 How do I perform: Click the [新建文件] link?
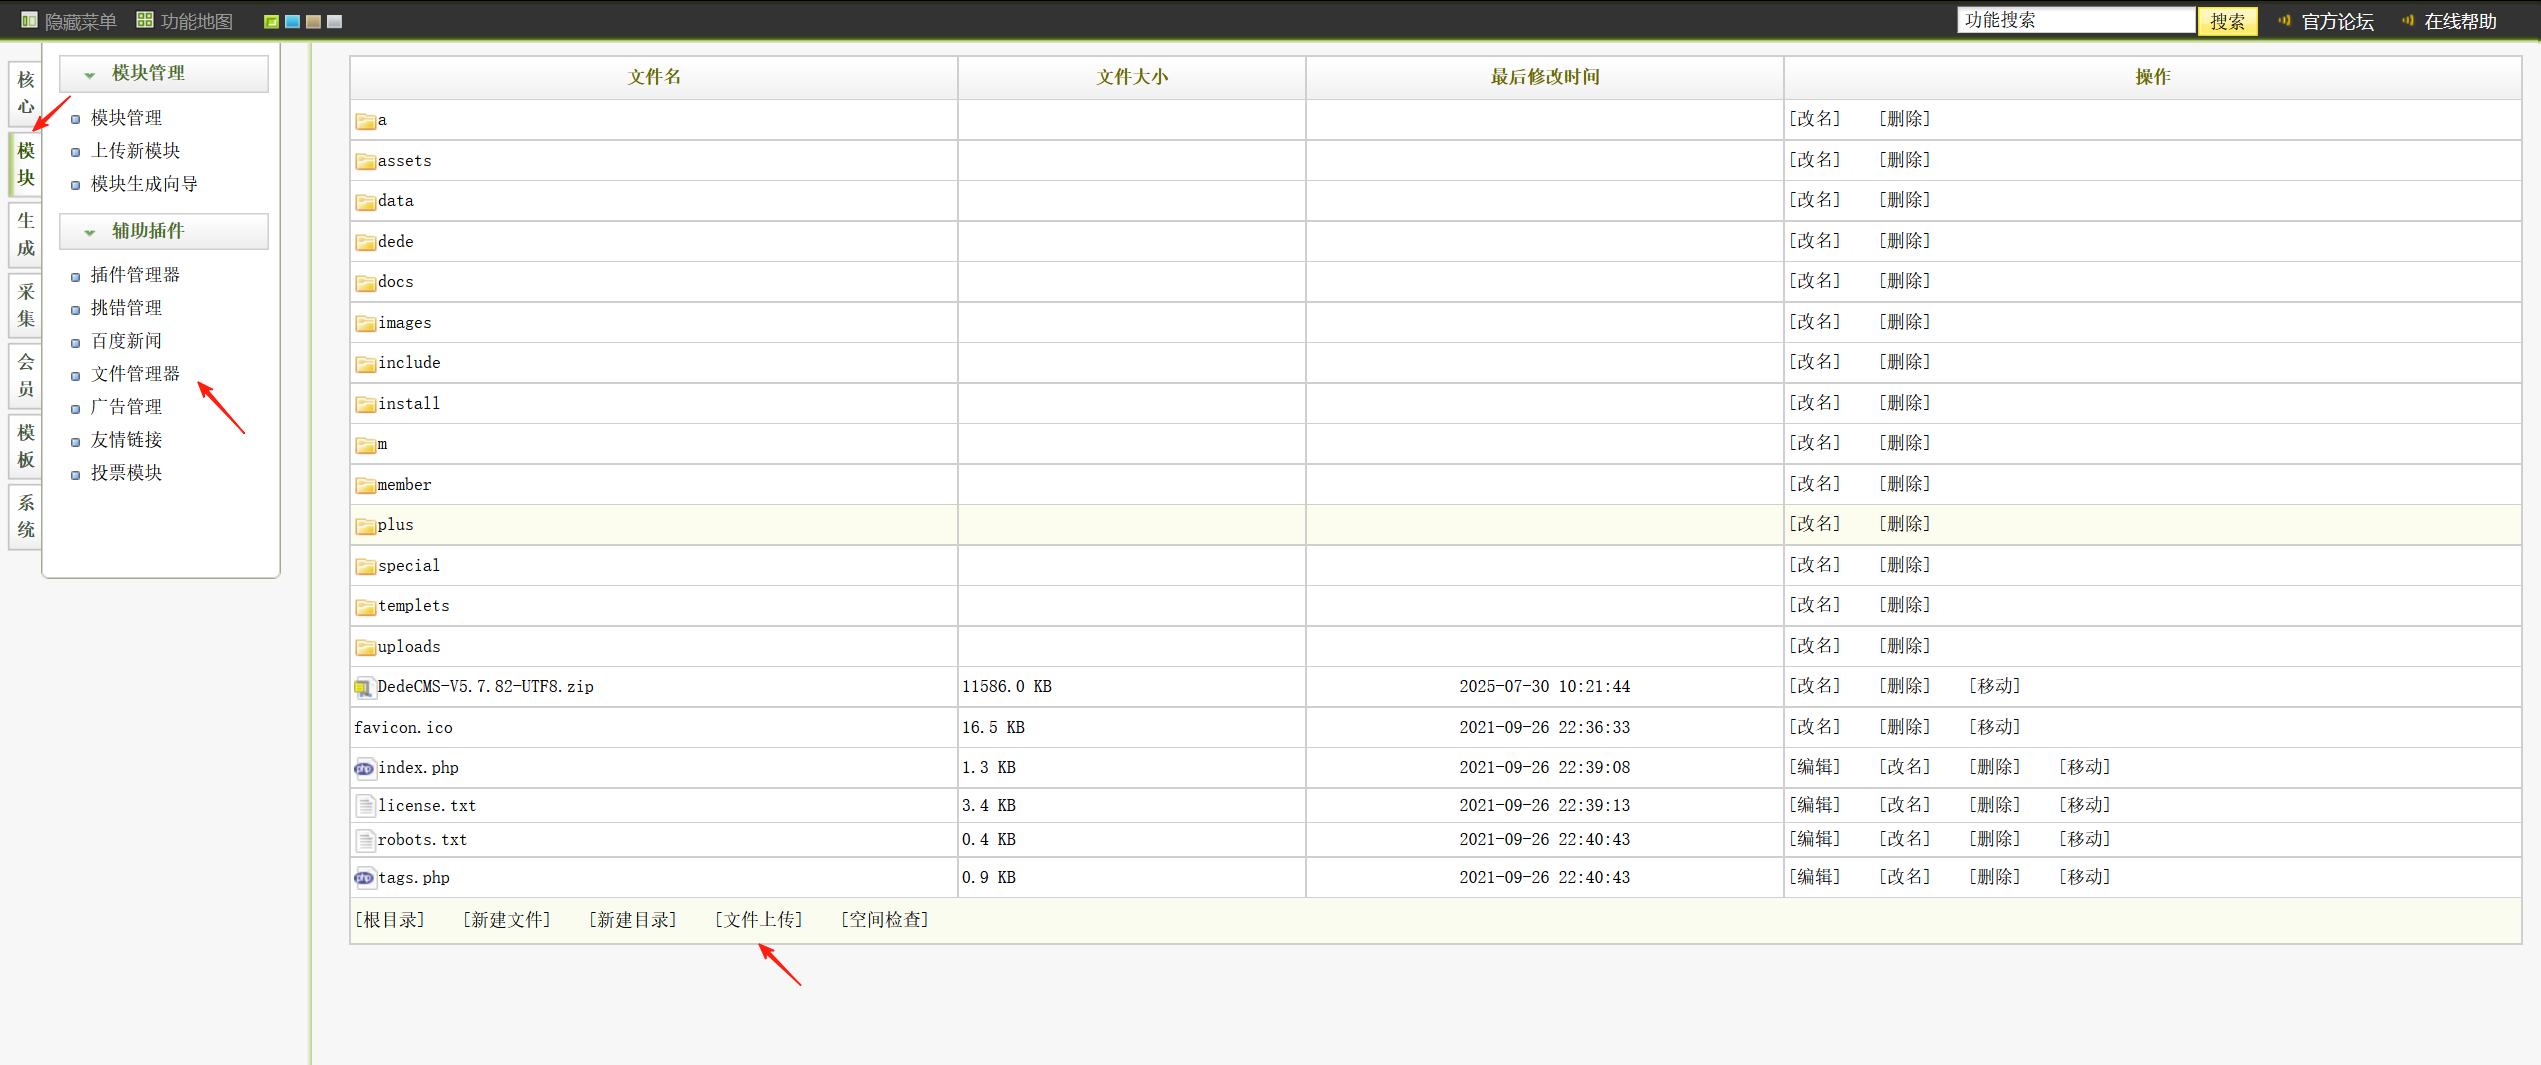click(x=507, y=920)
